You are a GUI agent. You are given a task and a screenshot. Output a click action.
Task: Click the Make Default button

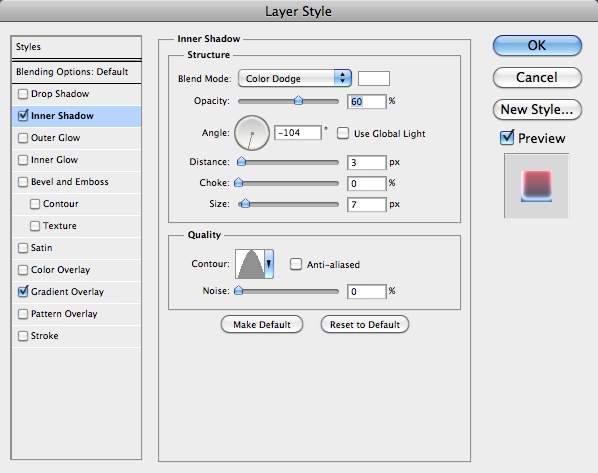[262, 325]
